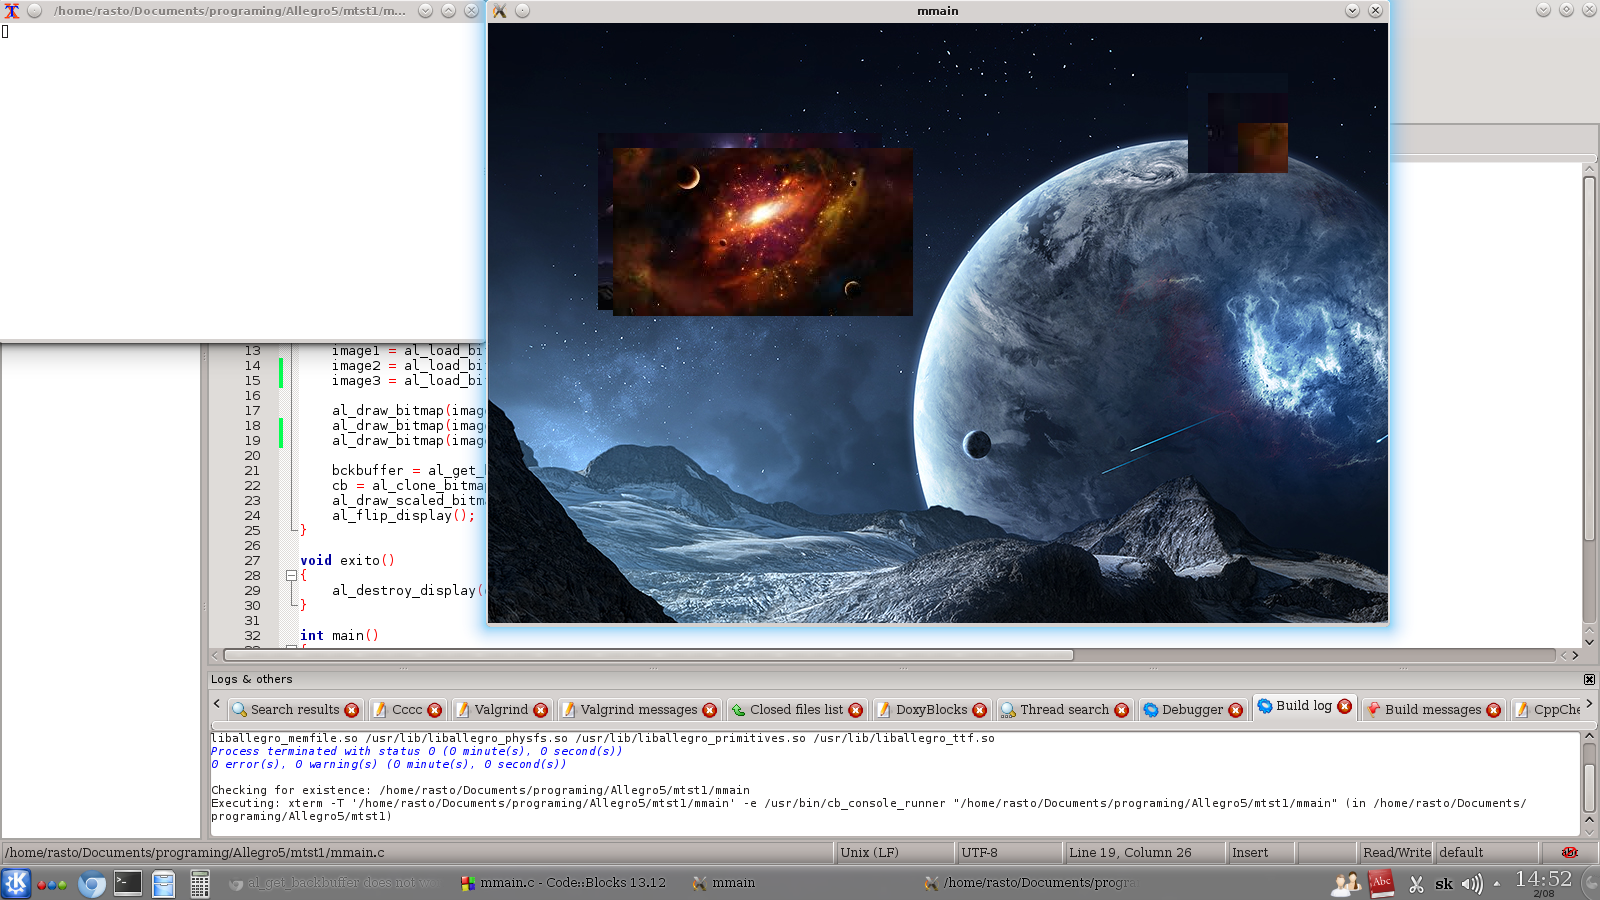Screen dimensions: 1600x900
Task: Close the Logs & others panel
Action: coord(1589,679)
